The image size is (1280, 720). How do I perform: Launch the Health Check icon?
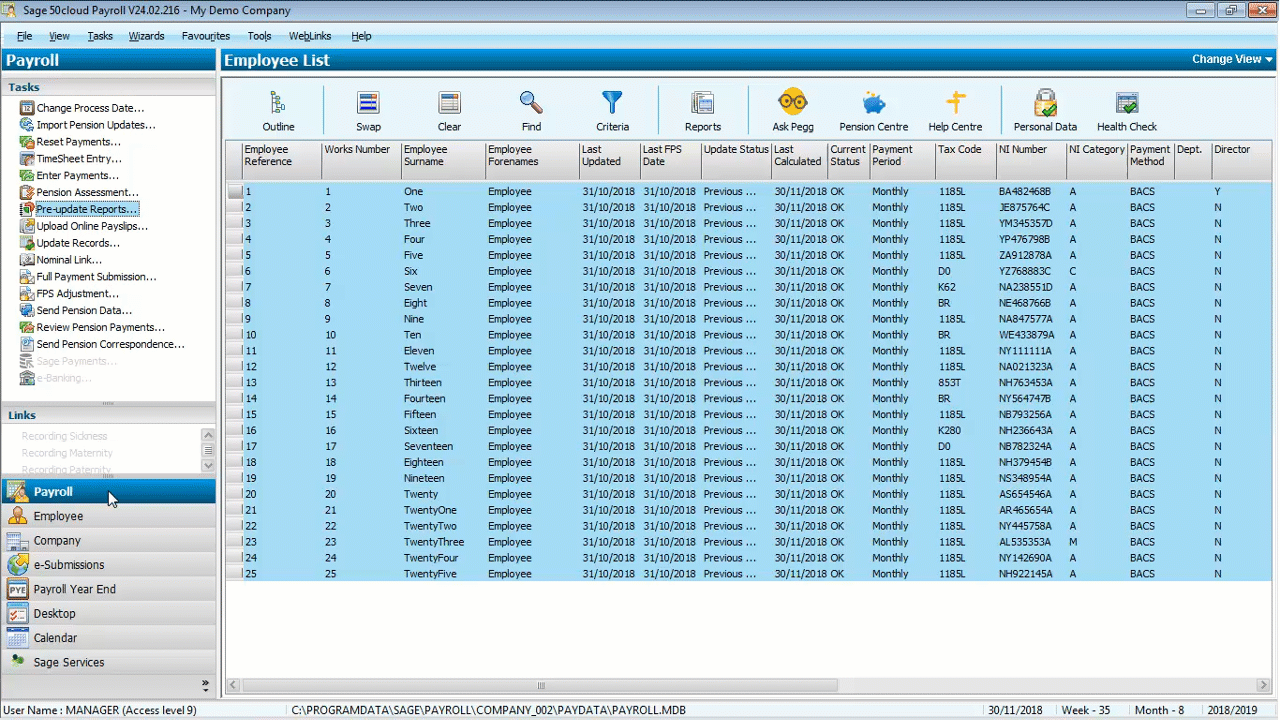click(x=1126, y=104)
